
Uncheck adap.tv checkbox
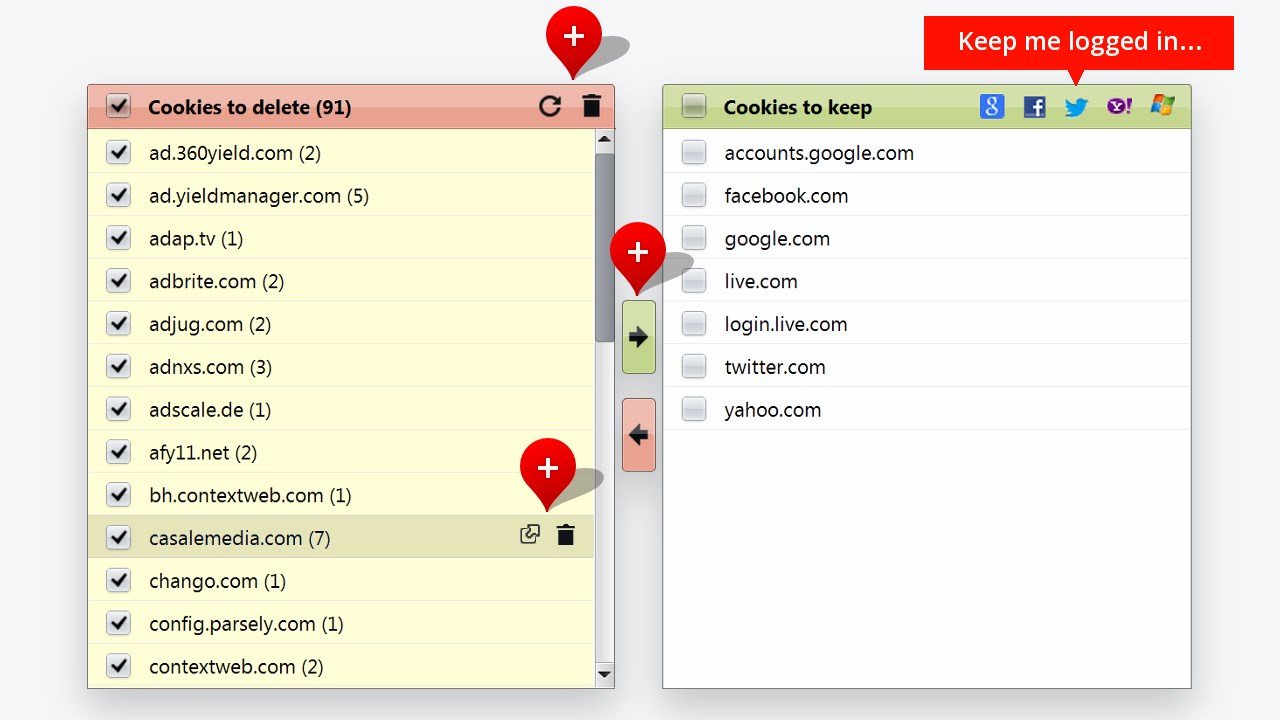(119, 238)
